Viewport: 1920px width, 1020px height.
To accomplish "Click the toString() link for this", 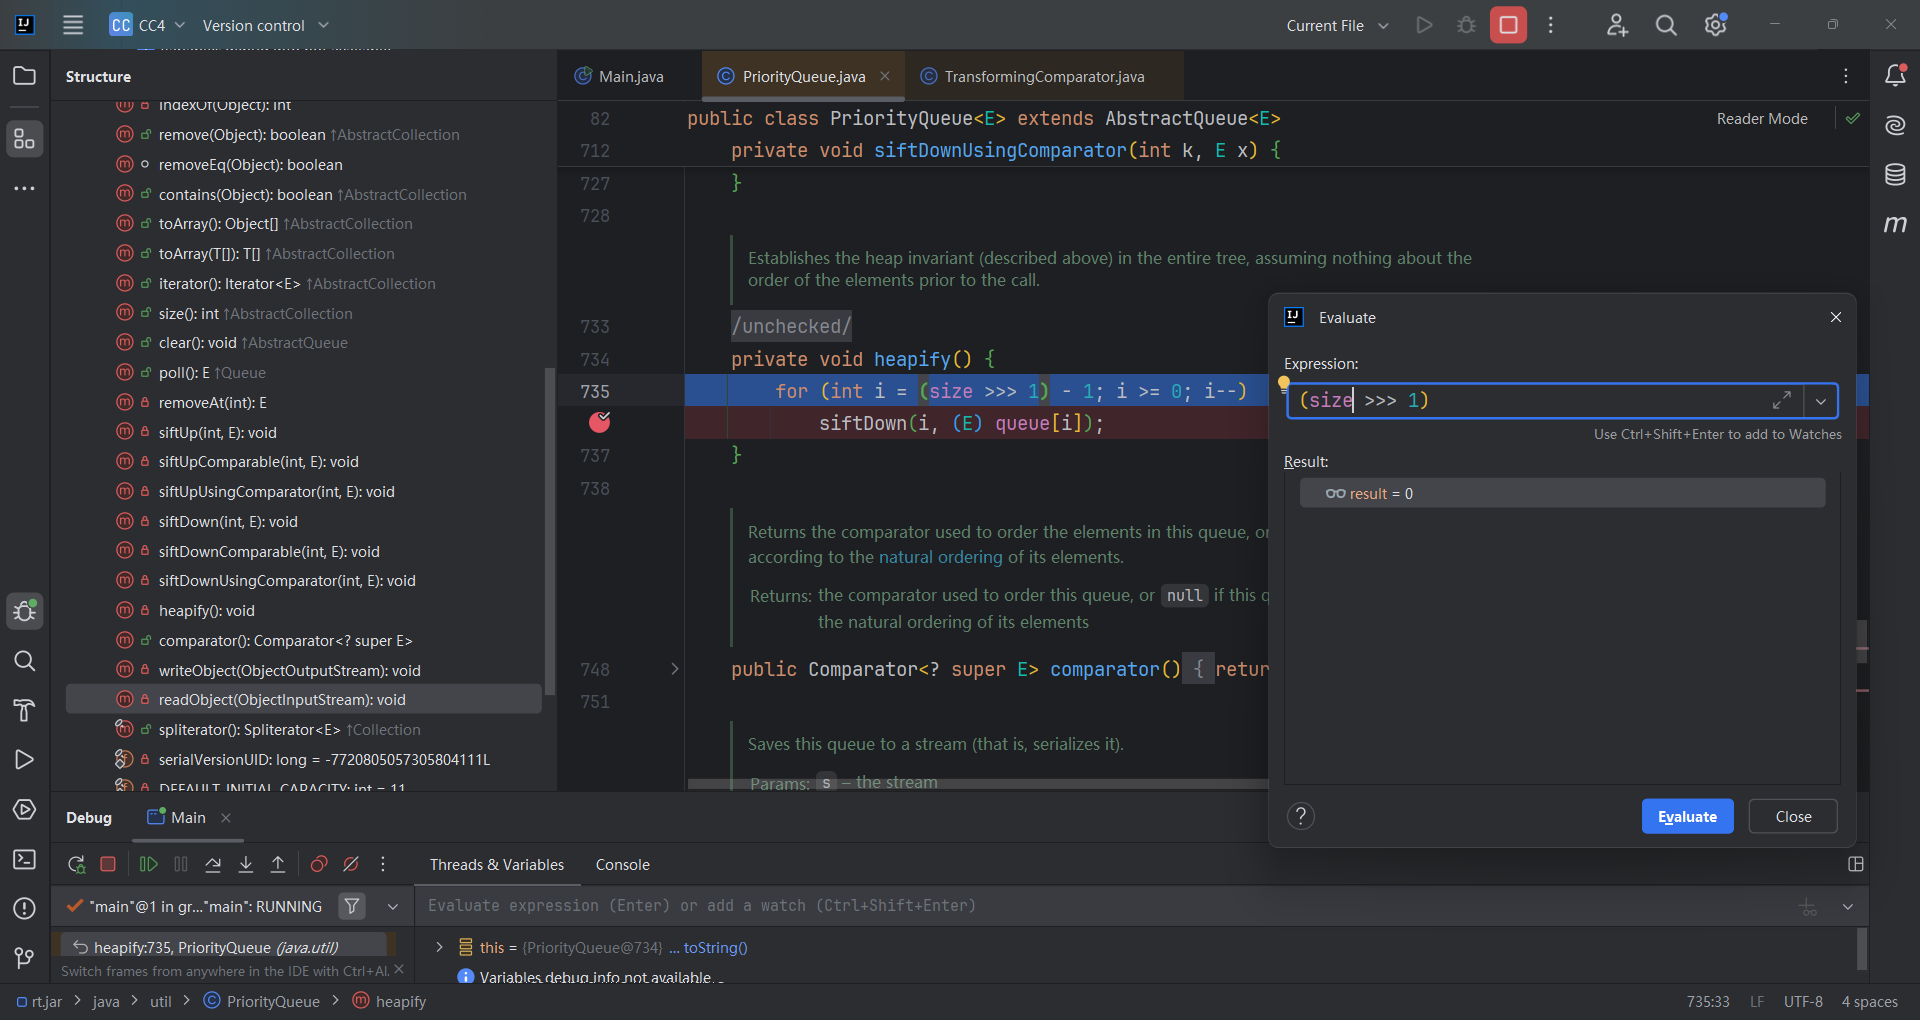I will [716, 947].
